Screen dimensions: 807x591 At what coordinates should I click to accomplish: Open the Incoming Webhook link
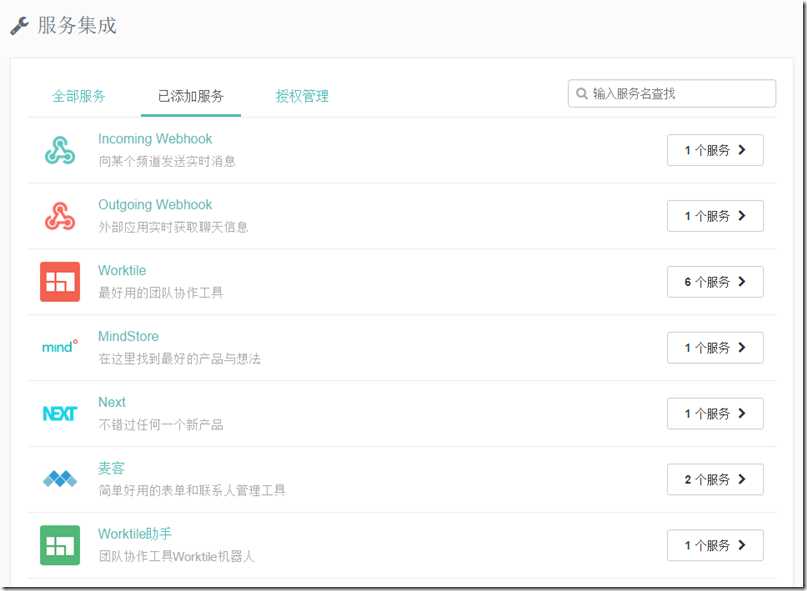click(x=155, y=139)
